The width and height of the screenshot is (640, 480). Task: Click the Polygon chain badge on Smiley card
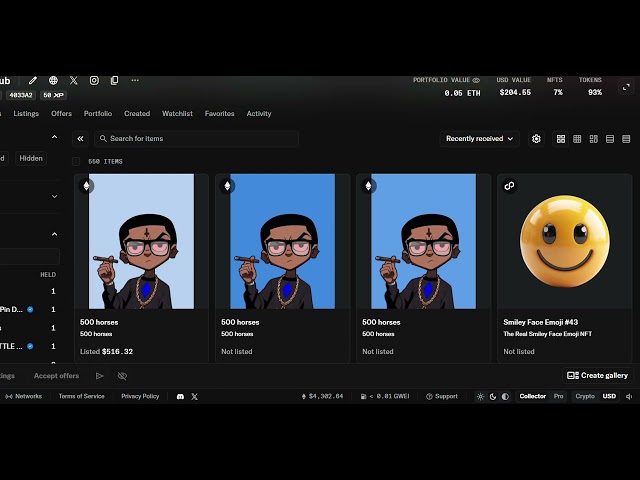[509, 186]
